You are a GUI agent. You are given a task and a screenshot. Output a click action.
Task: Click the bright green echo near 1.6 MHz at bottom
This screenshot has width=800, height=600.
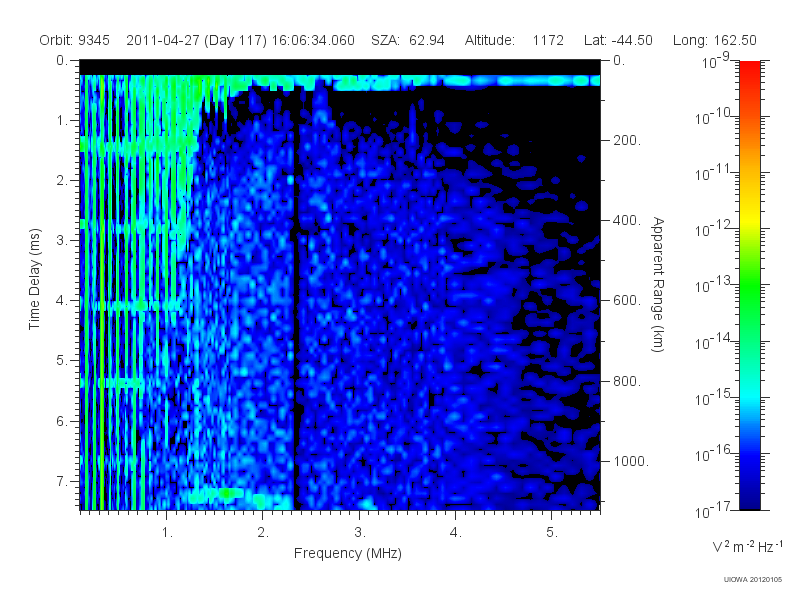pyautogui.click(x=224, y=493)
